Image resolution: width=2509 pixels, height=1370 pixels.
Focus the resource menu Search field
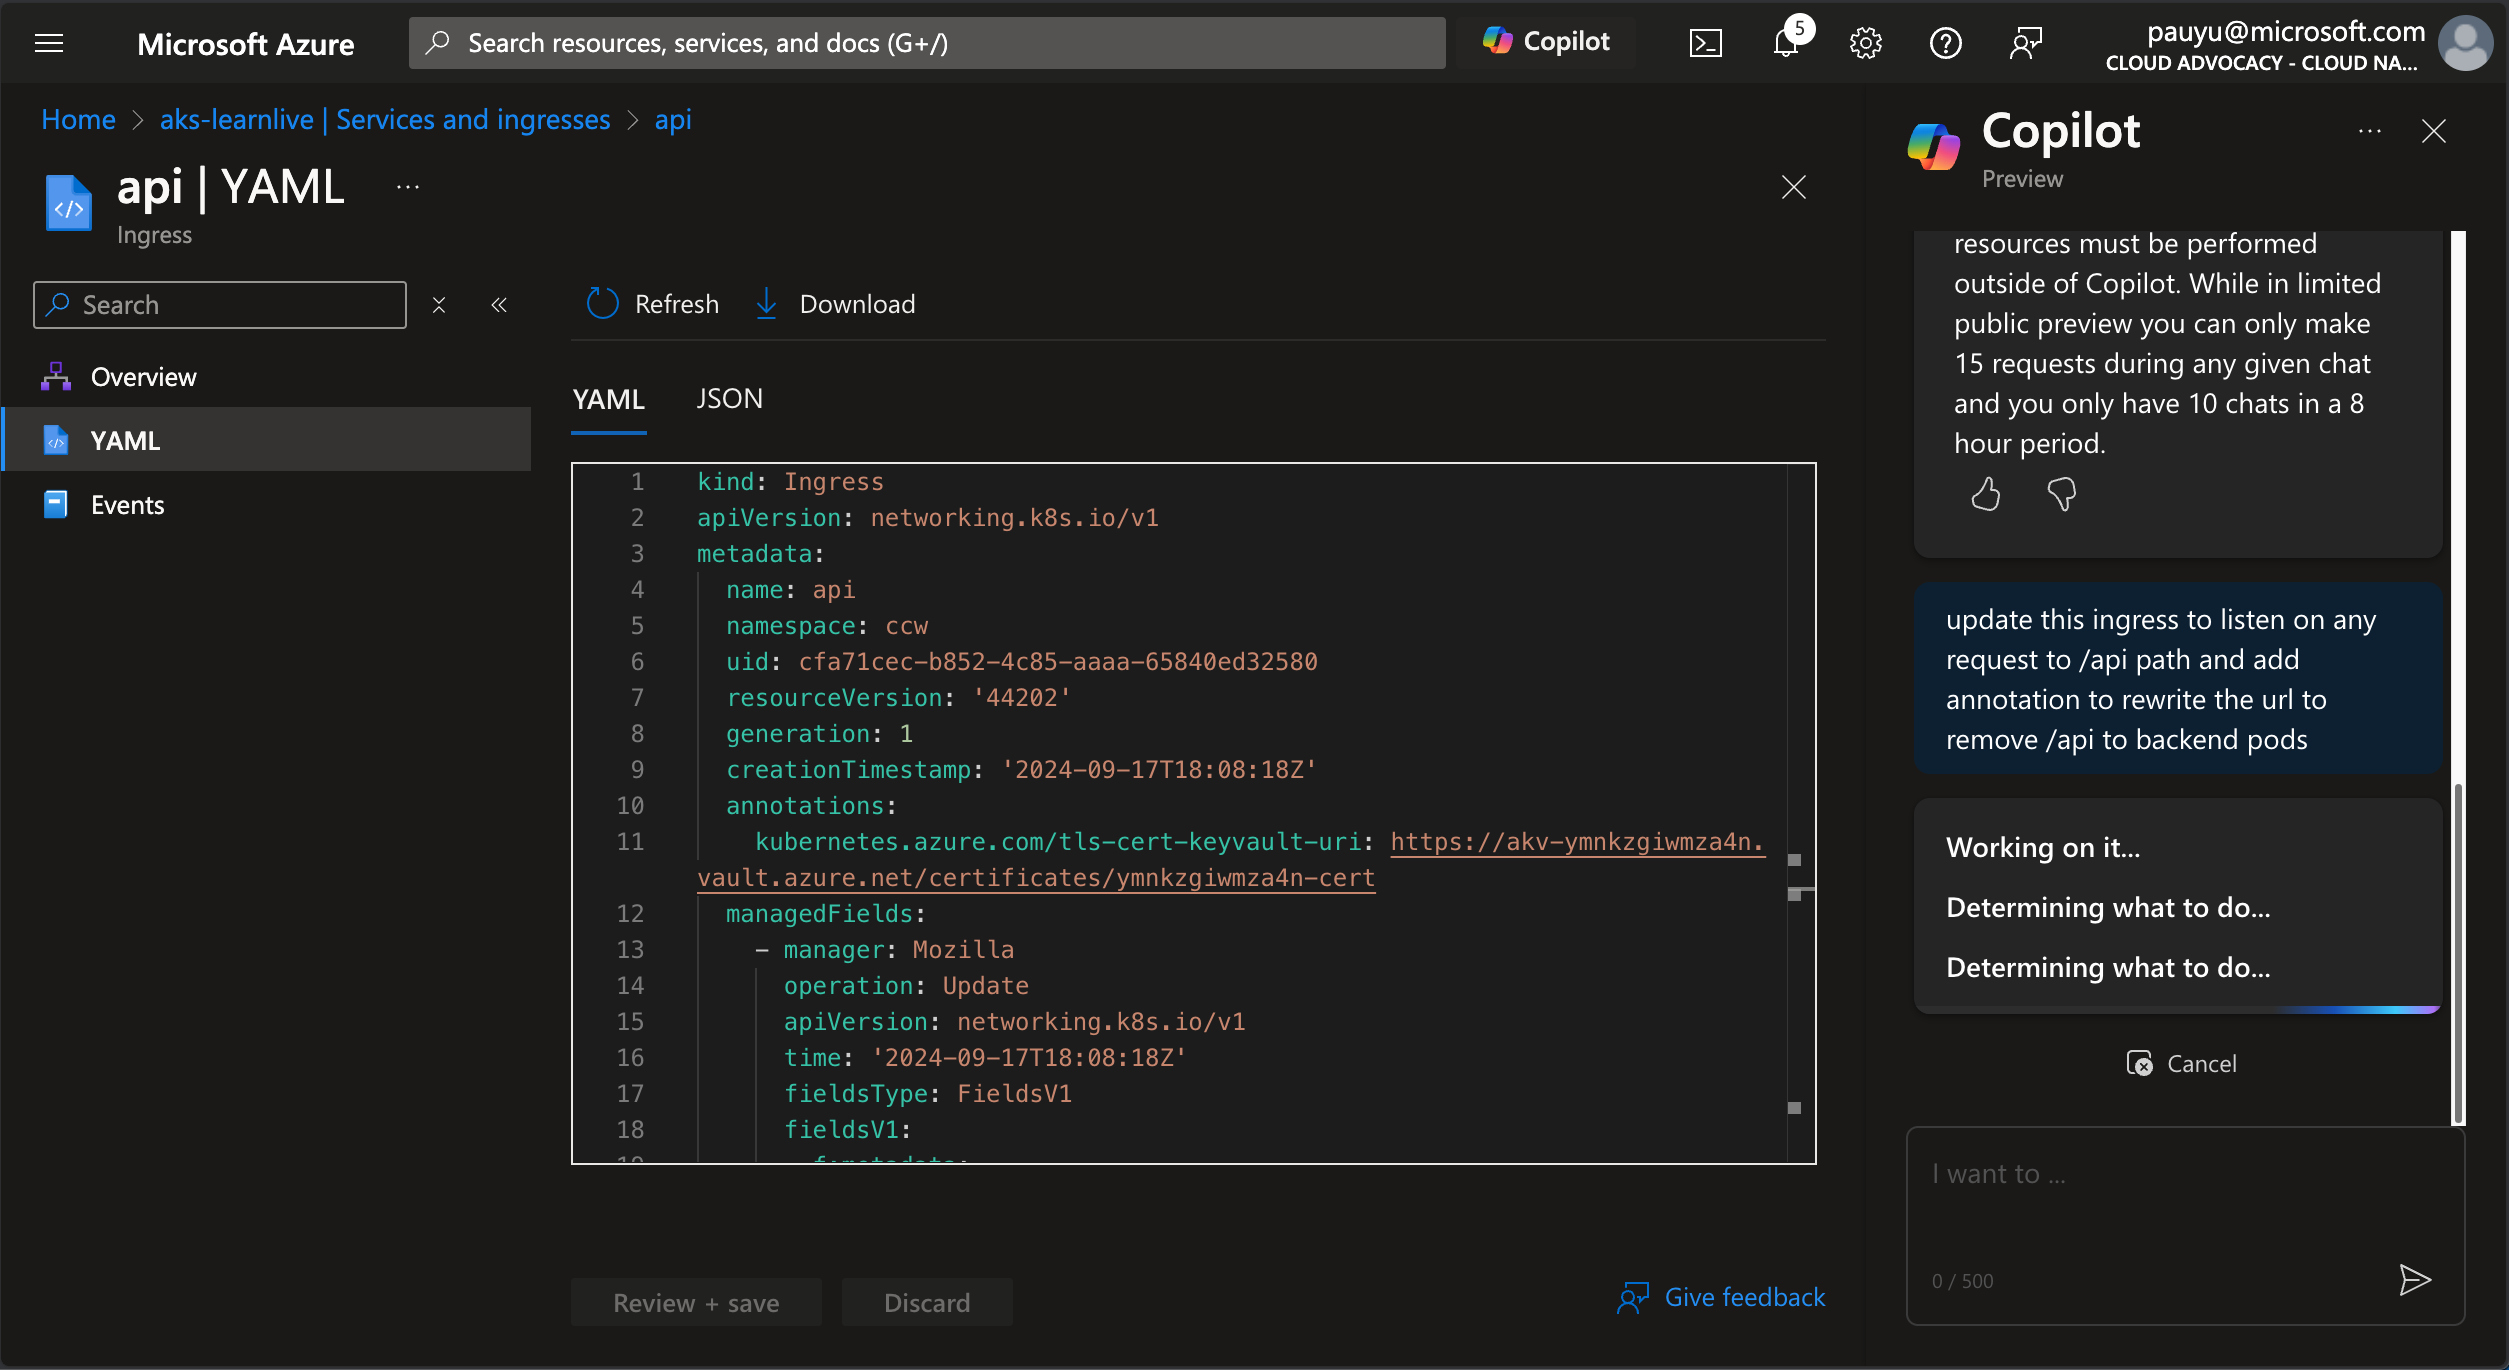click(x=220, y=305)
